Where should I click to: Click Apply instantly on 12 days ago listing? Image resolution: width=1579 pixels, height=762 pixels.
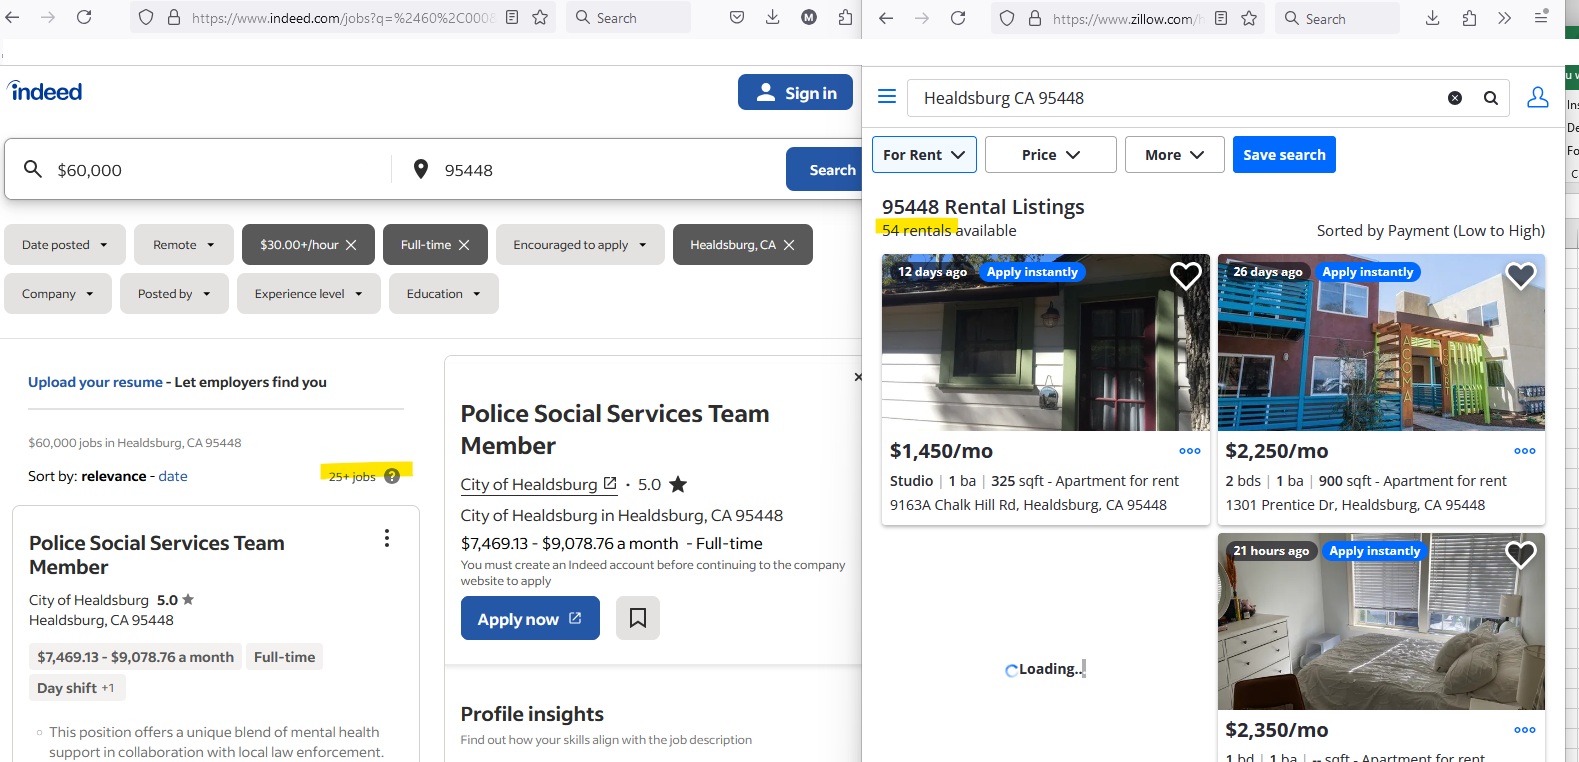(1032, 272)
